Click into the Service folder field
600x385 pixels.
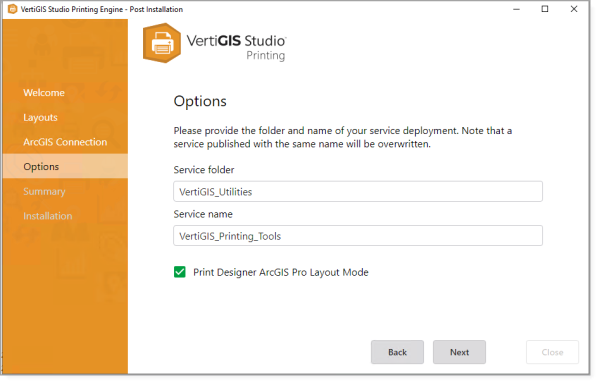point(358,192)
